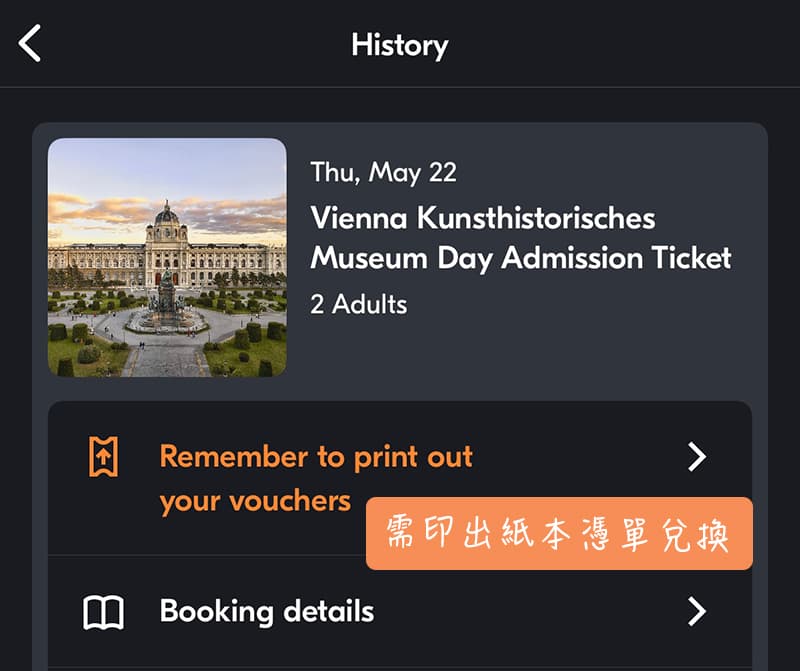Tap the statue monument in the museum photo

pos(167,297)
